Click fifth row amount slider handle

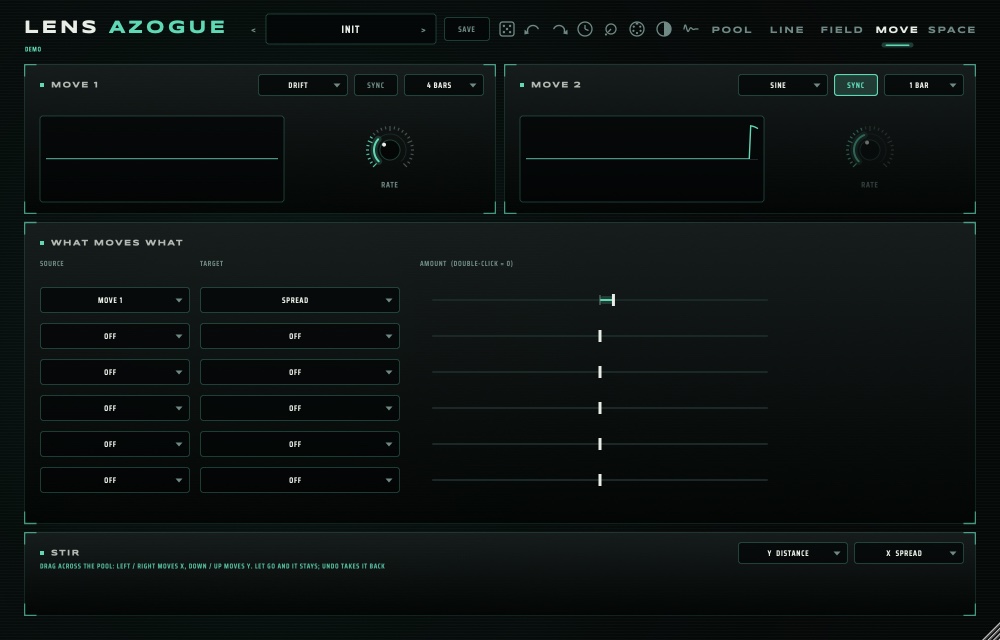click(599, 444)
